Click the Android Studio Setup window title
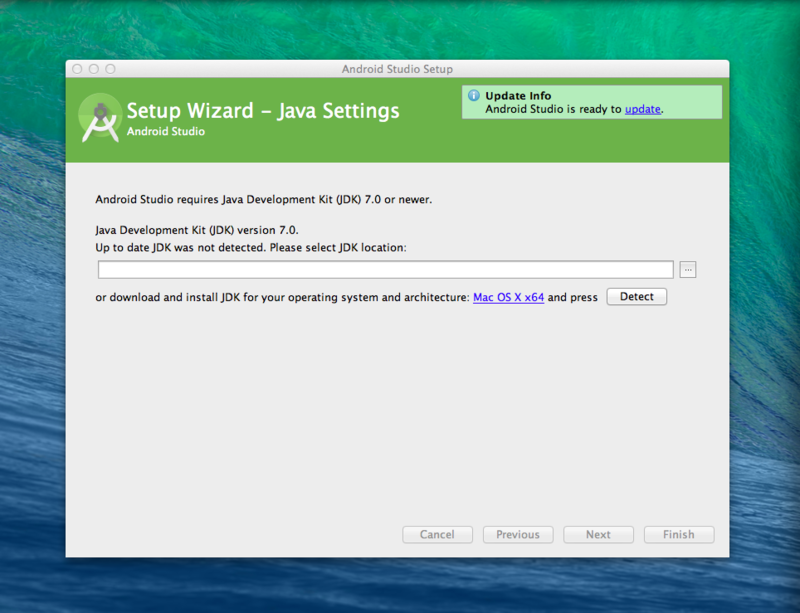The height and width of the screenshot is (613, 800). coord(397,69)
